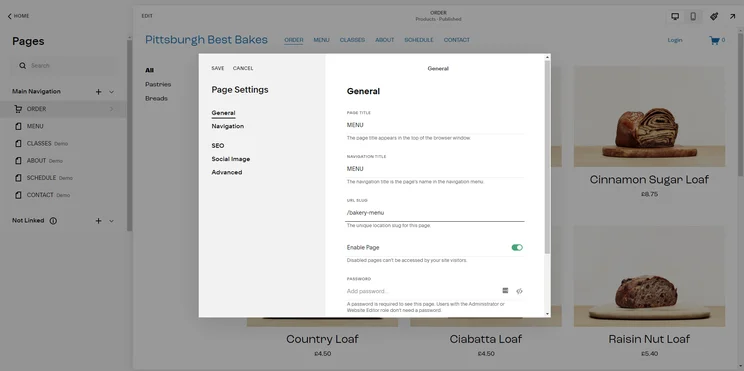
Task: Click MENU in the site navigation
Action: point(321,40)
